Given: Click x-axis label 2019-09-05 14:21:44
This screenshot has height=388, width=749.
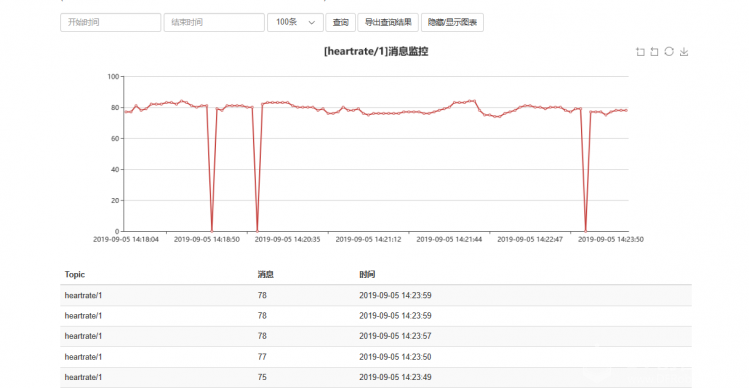Looking at the screenshot, I should 449,239.
